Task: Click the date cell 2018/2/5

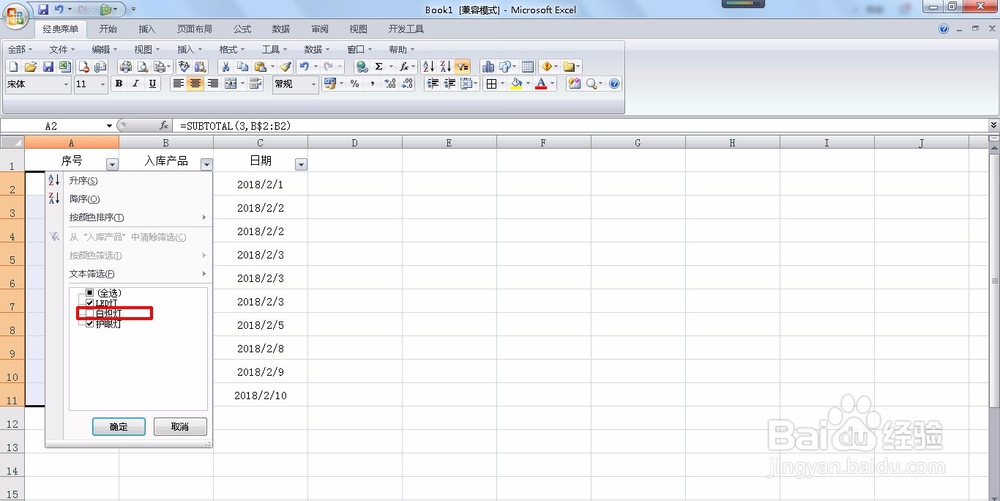Action: pyautogui.click(x=260, y=325)
